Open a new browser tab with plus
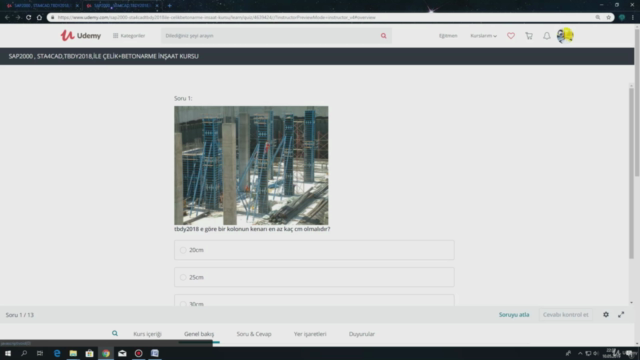Image resolution: width=640 pixels, height=360 pixels. coord(169,6)
